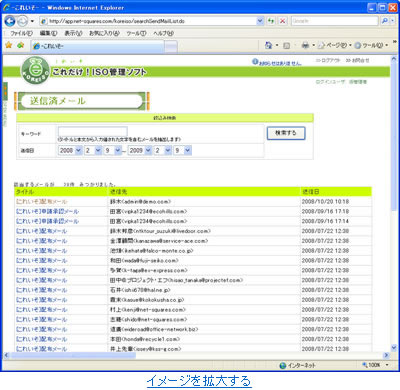Click the イメージを拡大する link

tap(199, 381)
